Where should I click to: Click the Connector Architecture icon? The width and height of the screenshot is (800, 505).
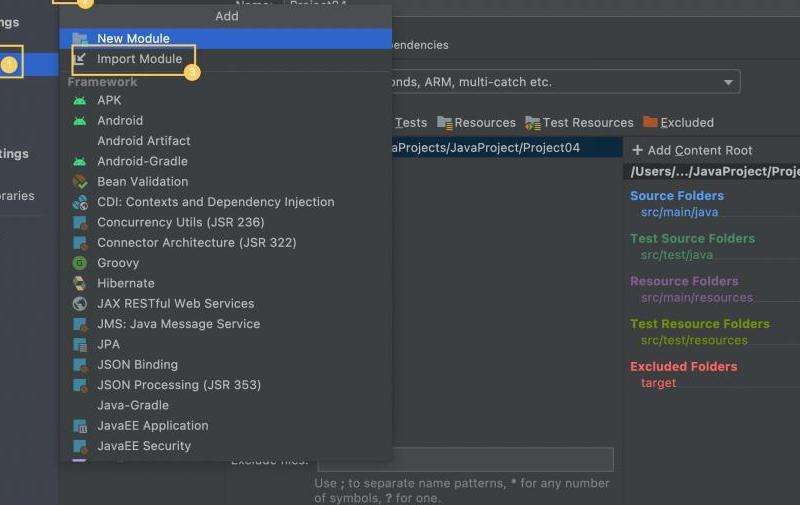click(80, 243)
